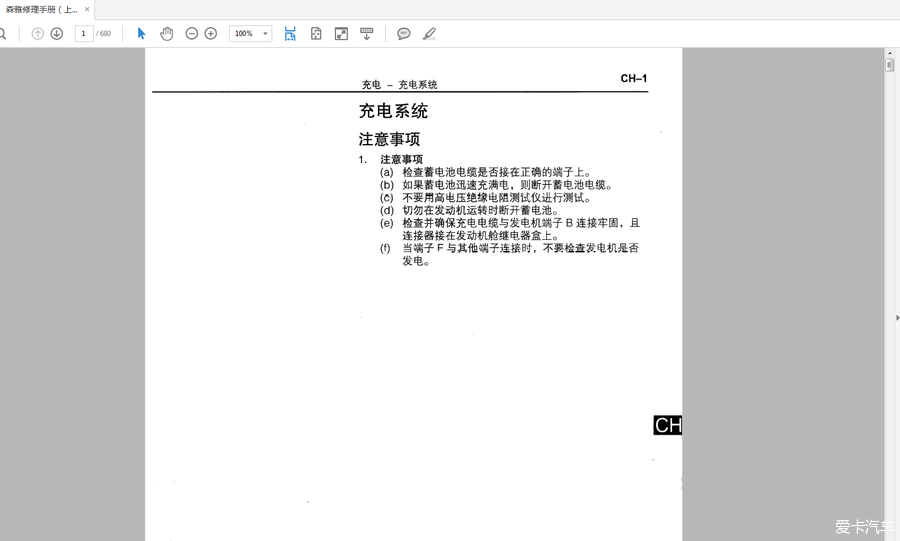Screen dimensions: 900x541
Task: Click line (c) 不要用高电压绝缘电阻测试仪
Action: [486, 197]
